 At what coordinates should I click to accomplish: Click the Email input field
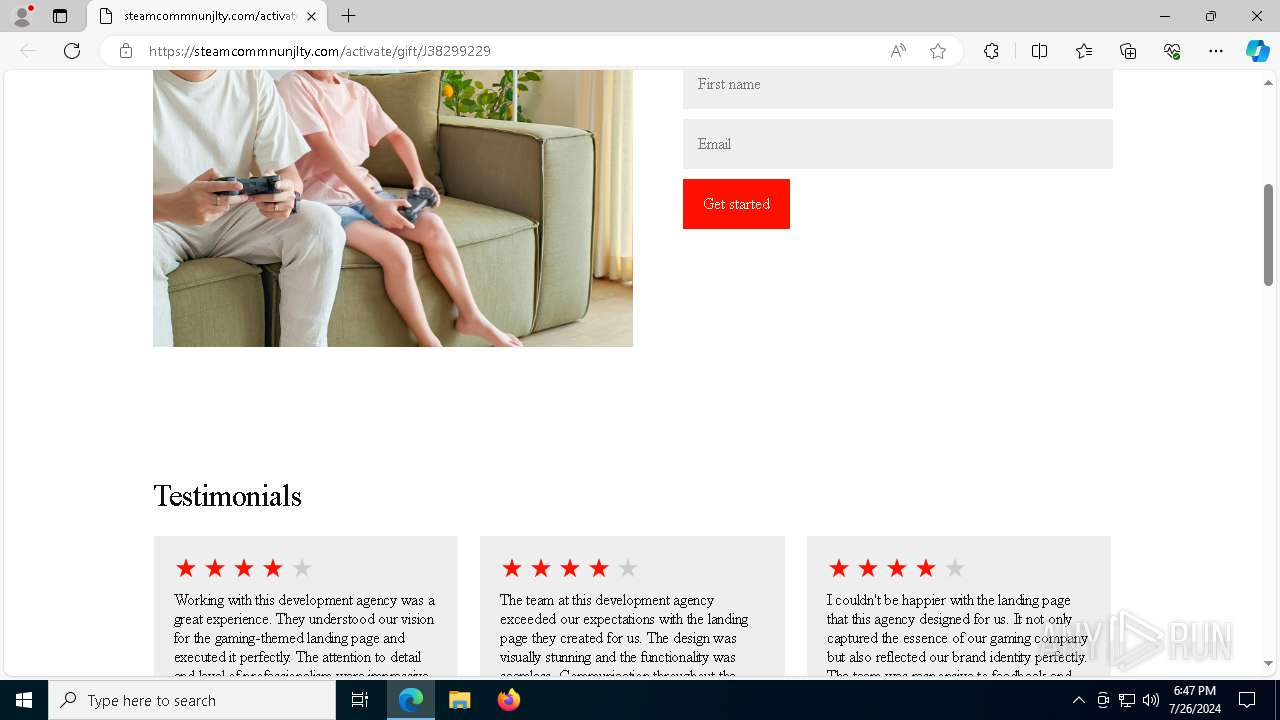tap(898, 144)
